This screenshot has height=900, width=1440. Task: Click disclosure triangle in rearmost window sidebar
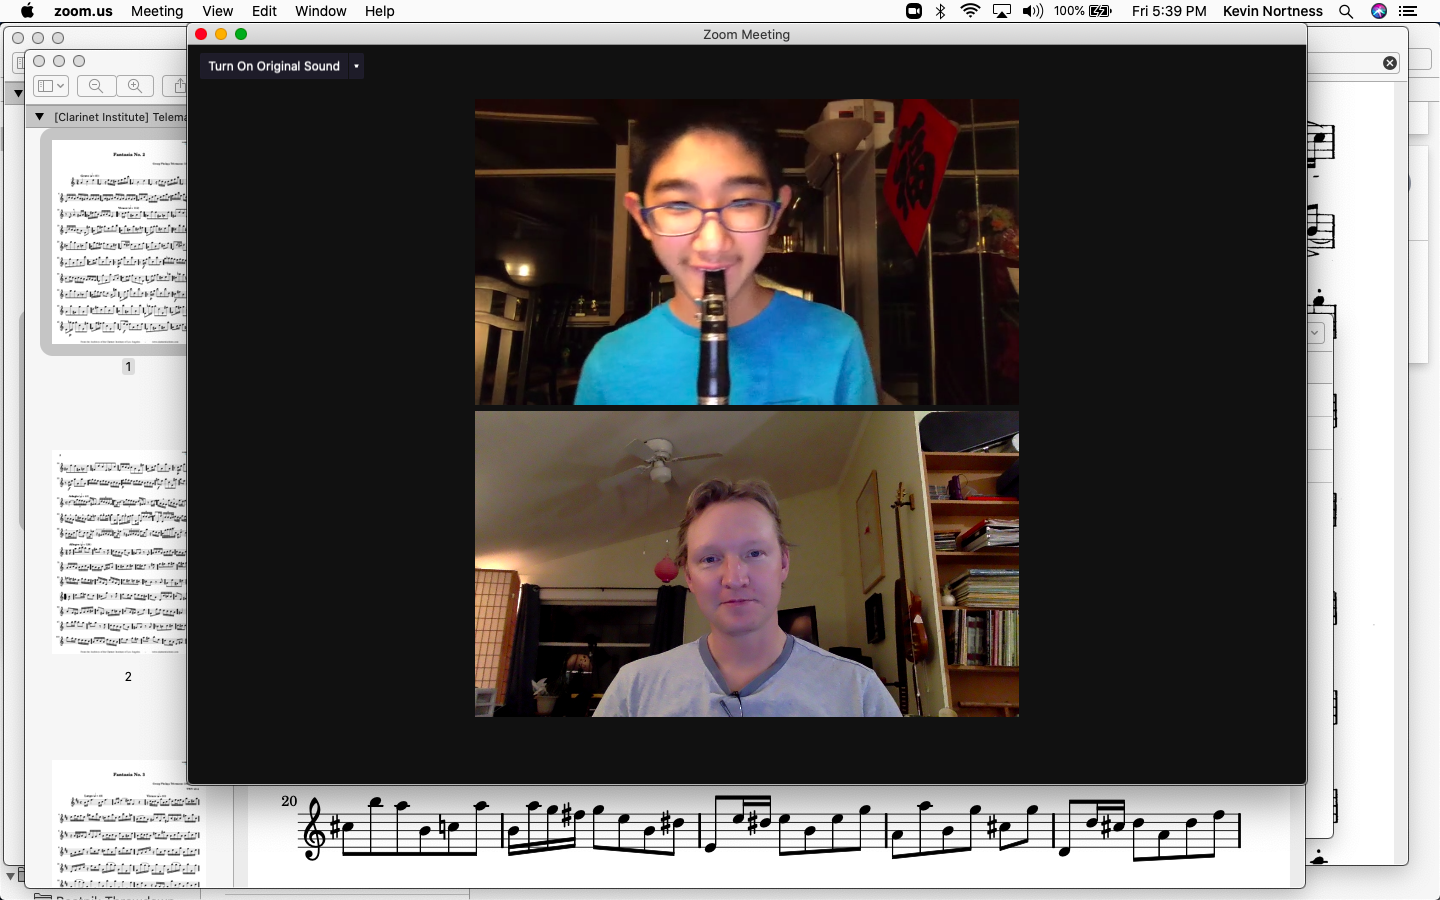[17, 93]
